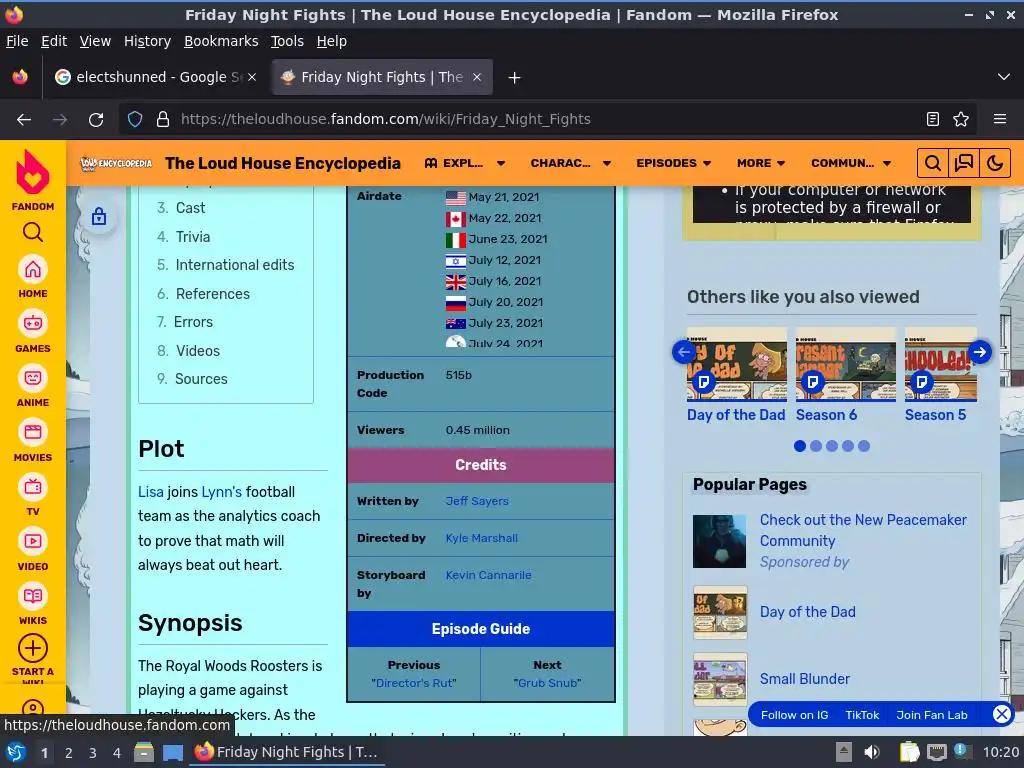Click the site security padlock icon
Image resolution: width=1024 pixels, height=768 pixels.
coord(163,120)
